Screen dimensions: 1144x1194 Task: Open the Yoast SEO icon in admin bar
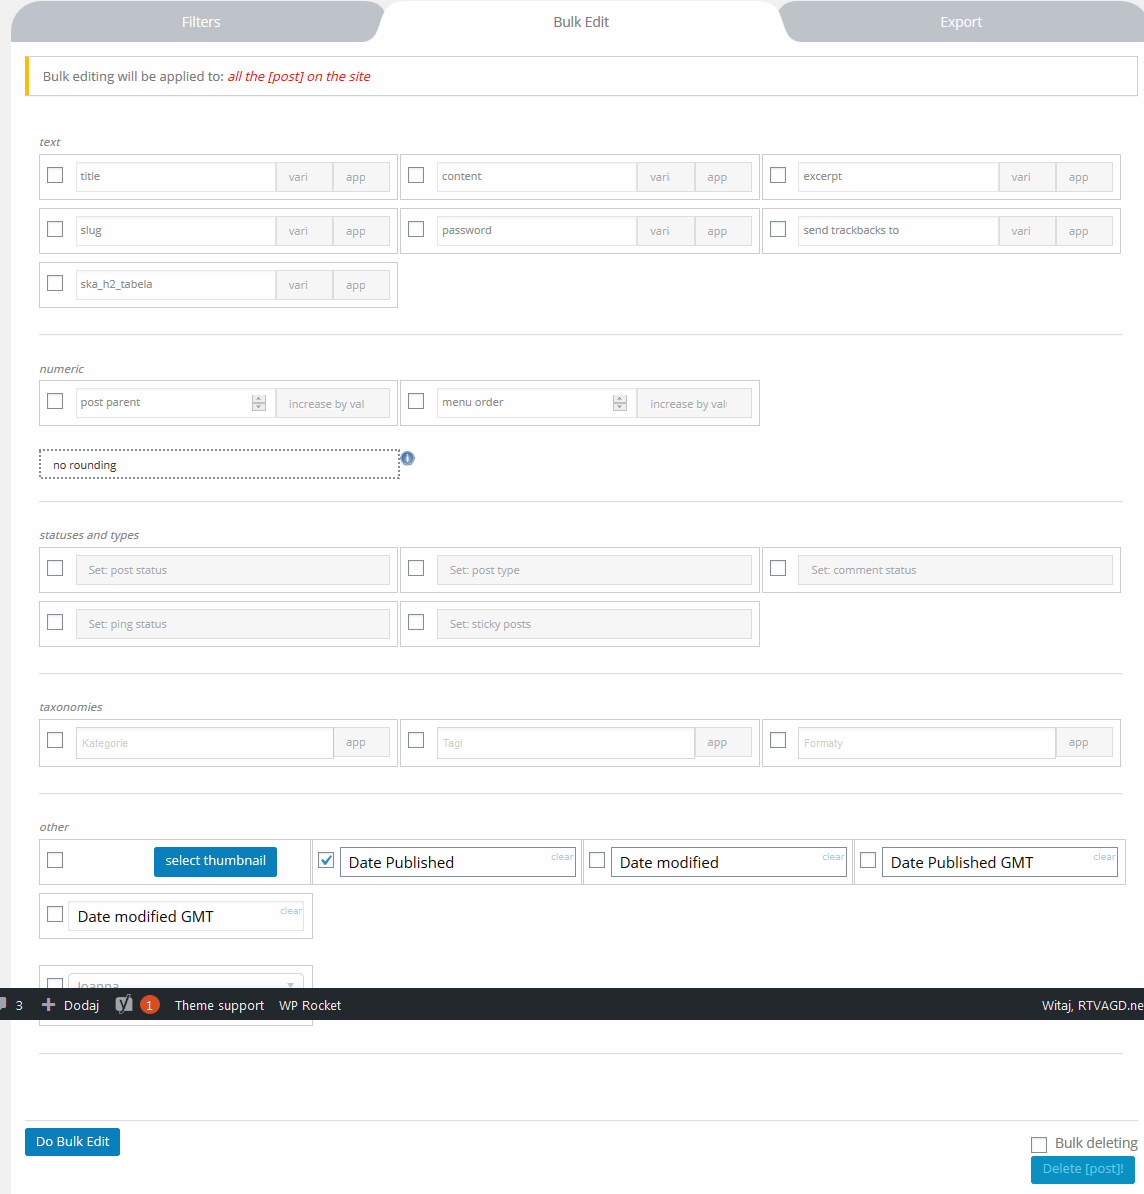click(x=124, y=1005)
